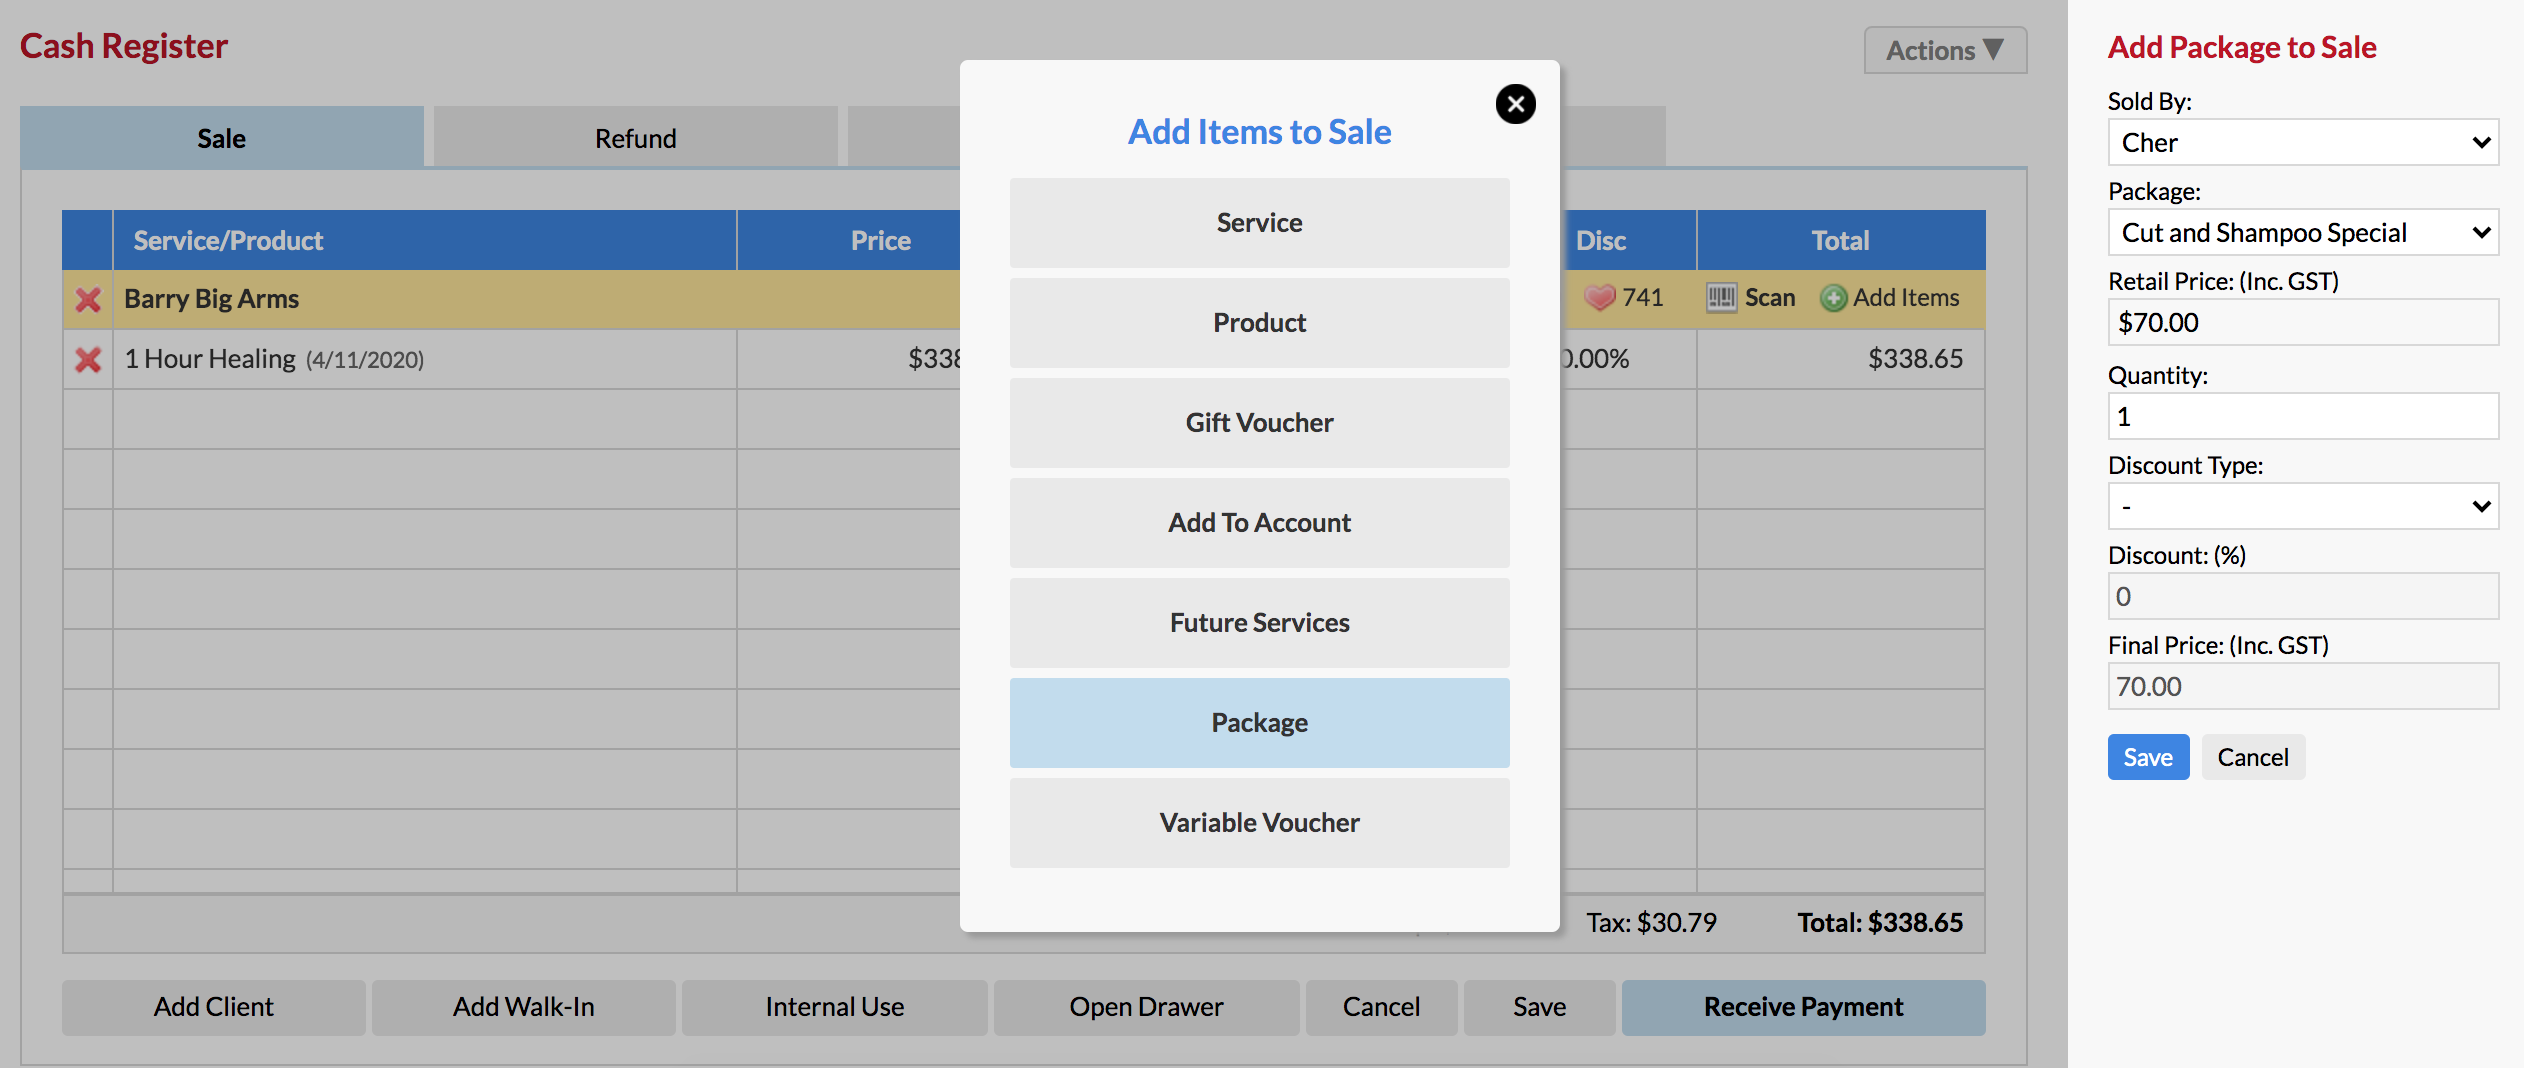Viewport: 2524px width, 1068px height.
Task: Click into the Quantity input field
Action: point(2302,417)
